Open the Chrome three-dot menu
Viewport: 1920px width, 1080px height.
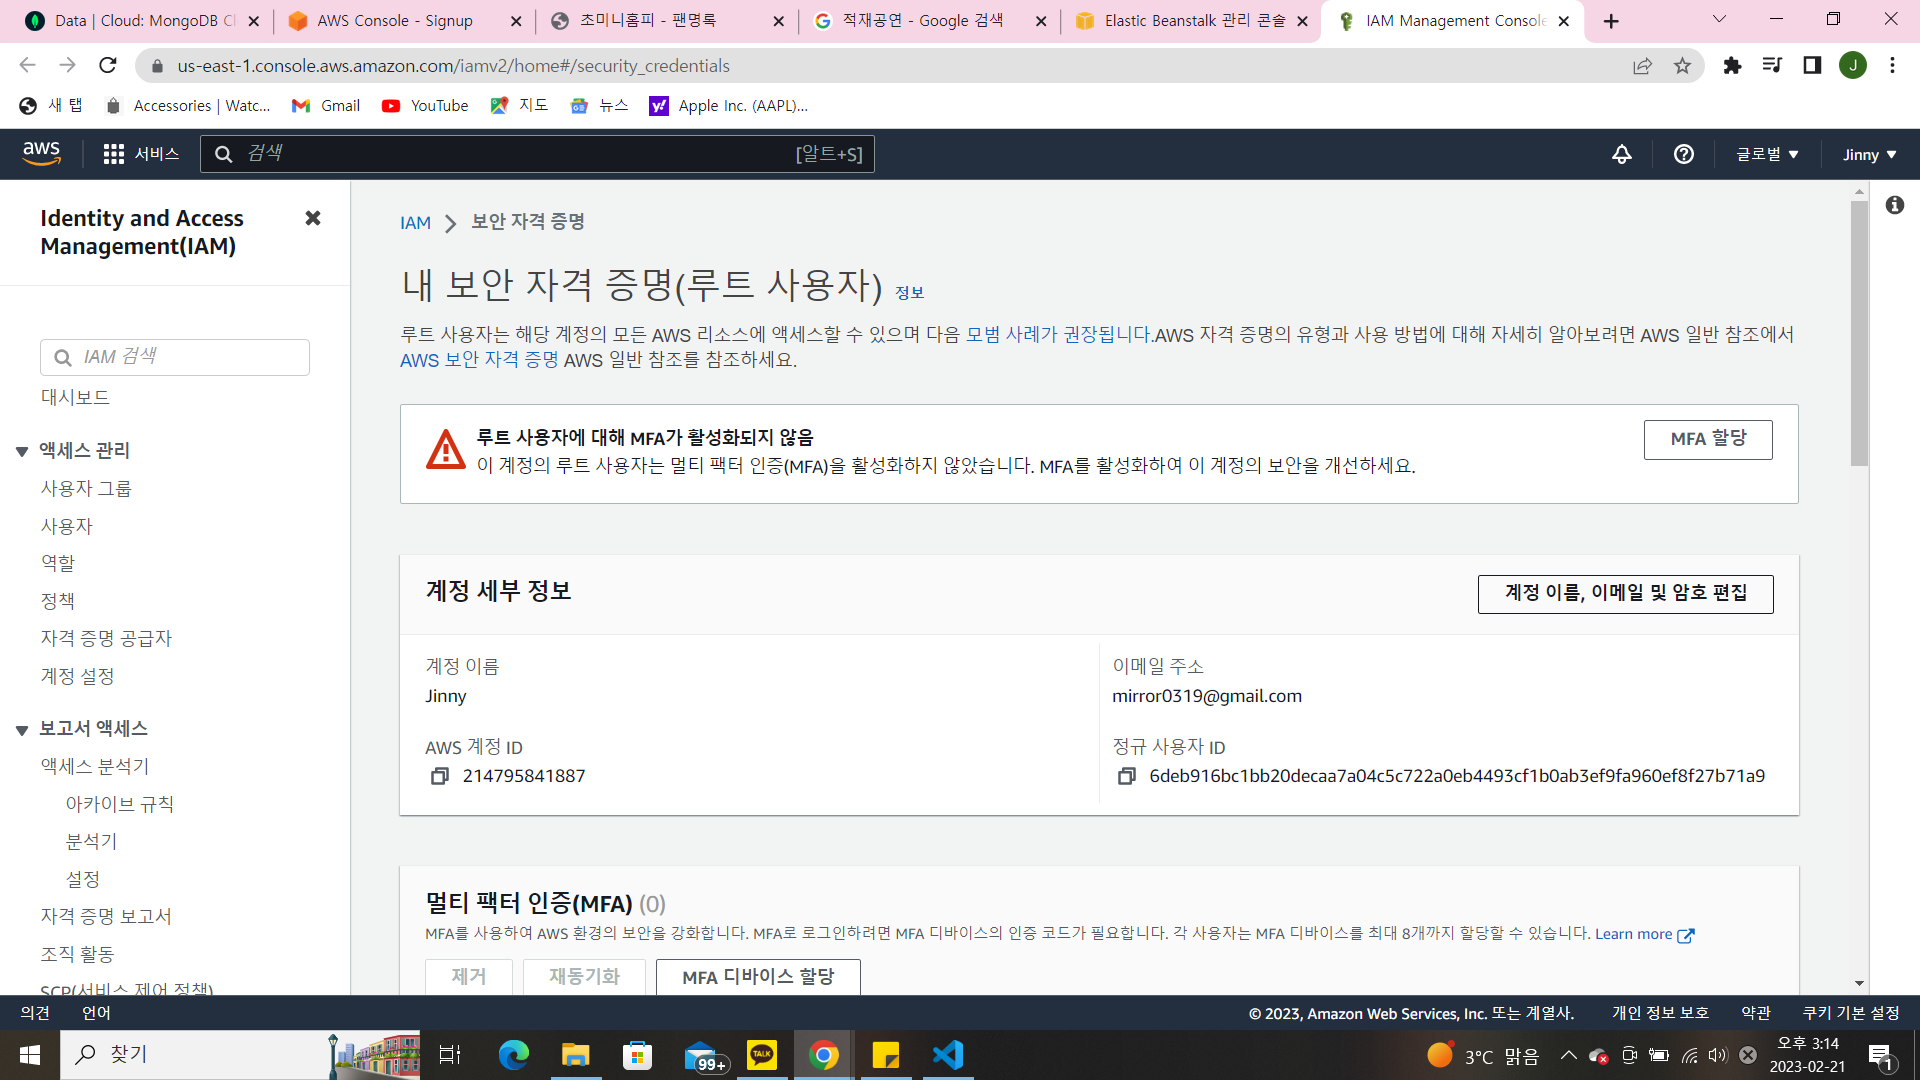tap(1892, 65)
